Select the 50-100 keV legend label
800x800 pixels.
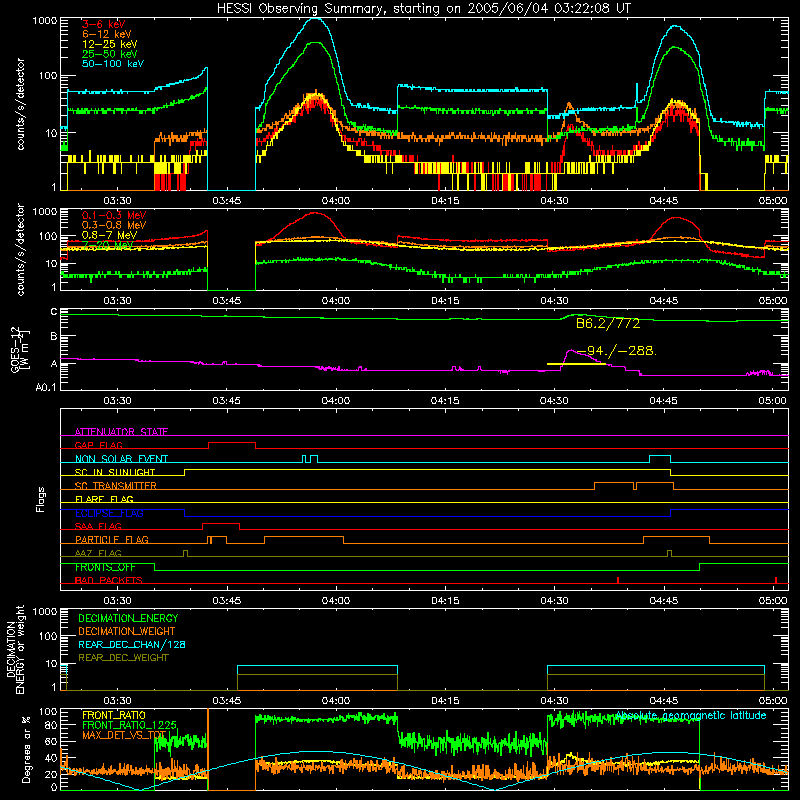point(113,64)
